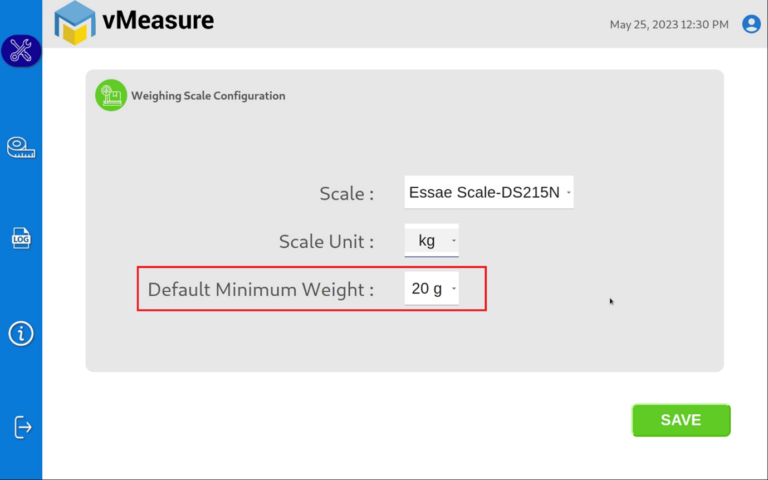The width and height of the screenshot is (768, 480).
Task: Click the arrow beside Essae Scale-DS215N
Action: (x=568, y=192)
